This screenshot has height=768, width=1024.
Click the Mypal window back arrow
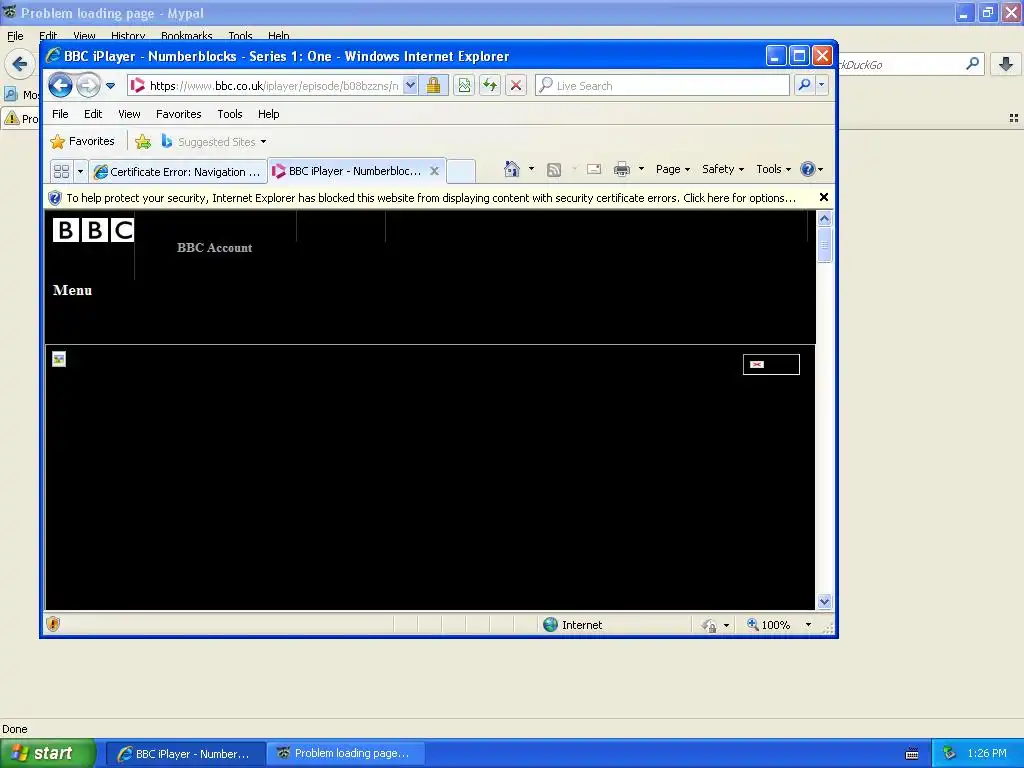pos(20,64)
